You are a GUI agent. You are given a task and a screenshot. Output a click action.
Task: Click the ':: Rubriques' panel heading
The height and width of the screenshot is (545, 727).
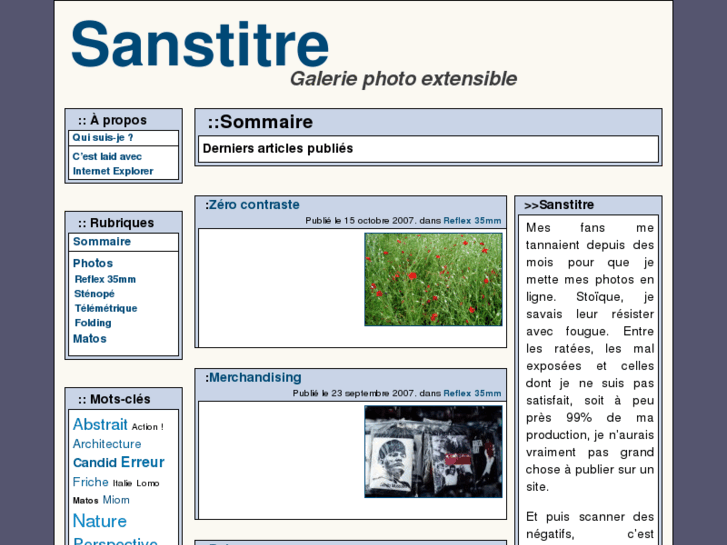(x=116, y=223)
